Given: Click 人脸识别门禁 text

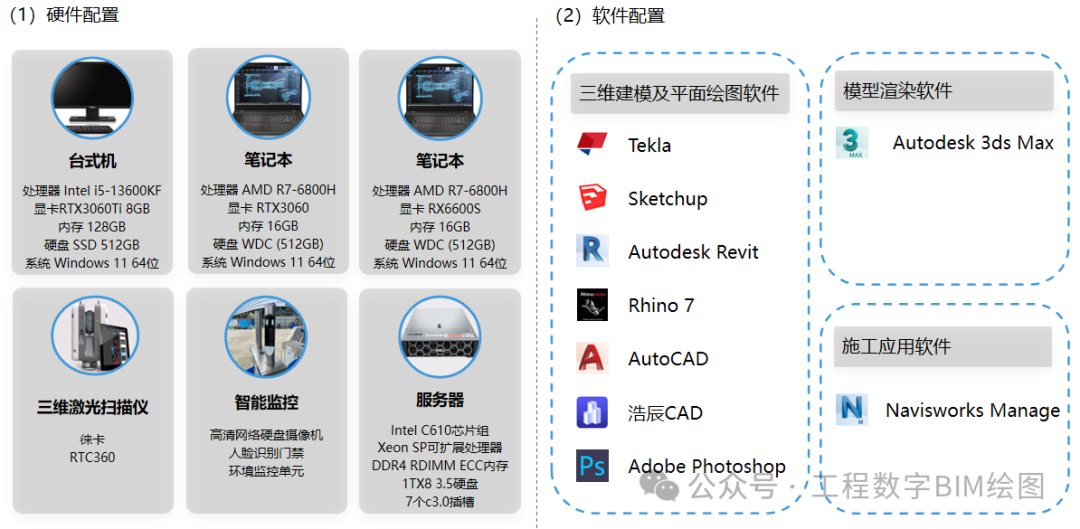Looking at the screenshot, I should click(x=266, y=453).
